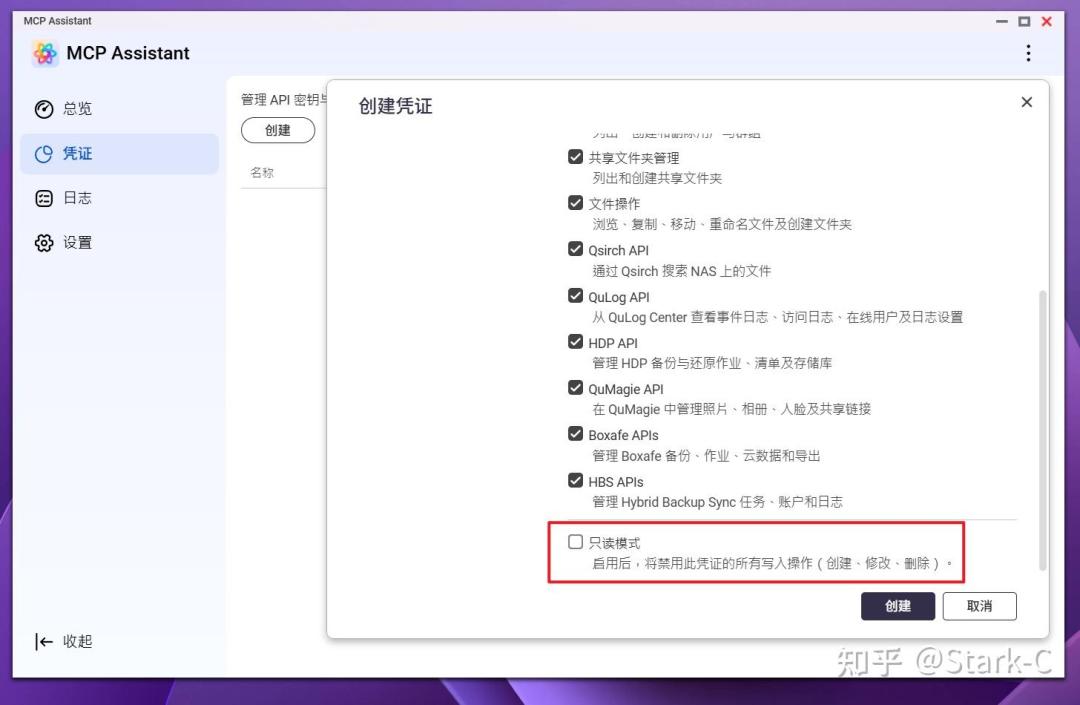Click the 管理 Hybrid Backup Sync description
The height and width of the screenshot is (705, 1080).
click(x=717, y=502)
